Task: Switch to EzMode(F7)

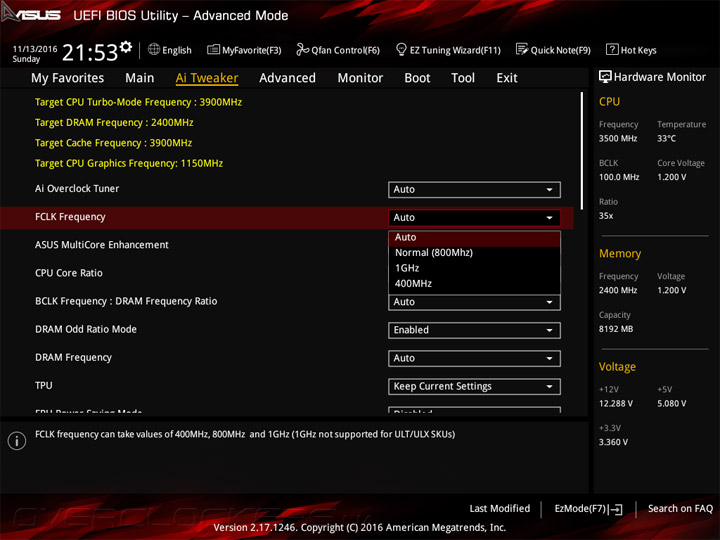Action: tap(588, 509)
